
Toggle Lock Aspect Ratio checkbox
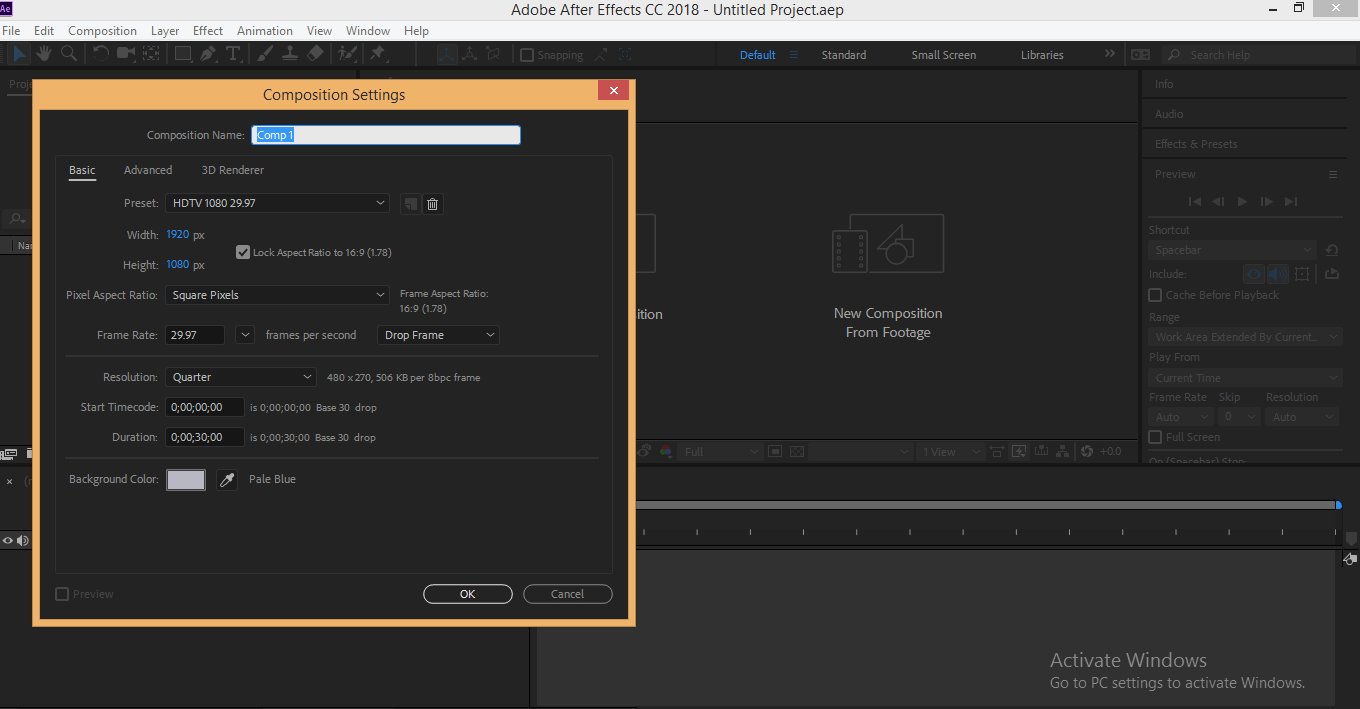243,252
